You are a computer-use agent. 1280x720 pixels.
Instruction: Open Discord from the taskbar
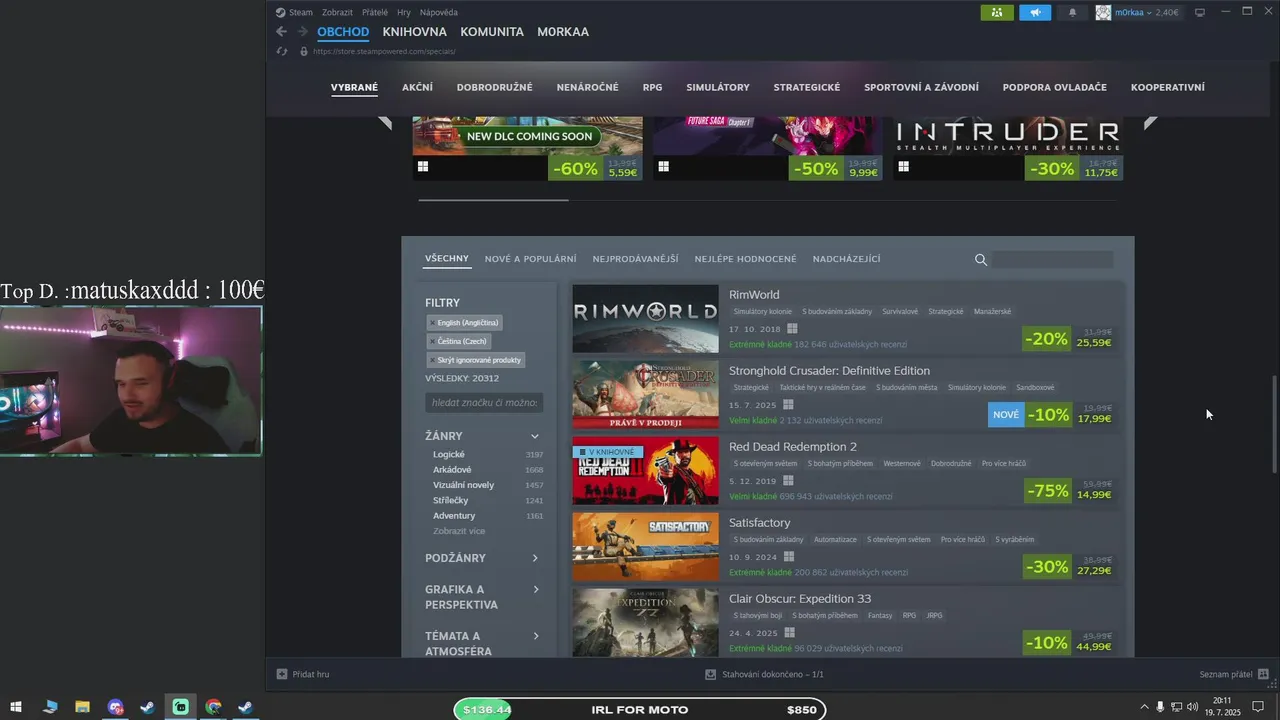click(x=116, y=707)
